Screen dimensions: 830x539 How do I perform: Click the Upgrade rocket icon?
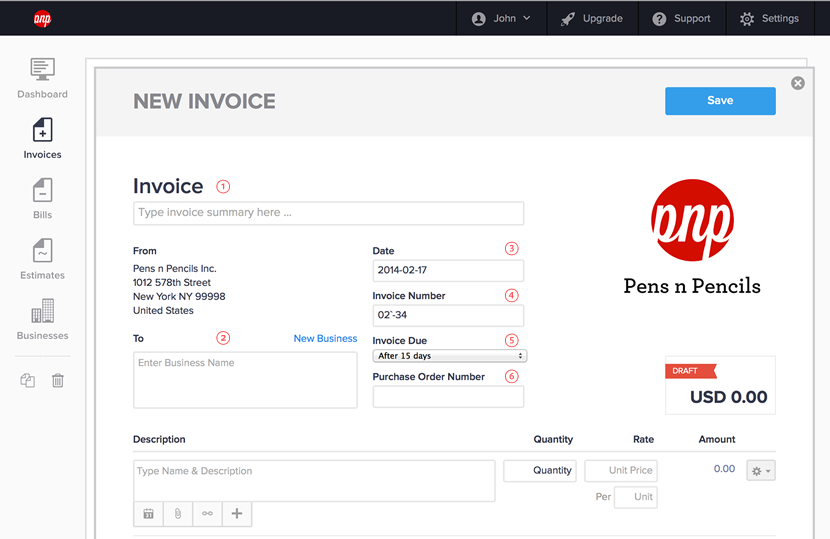pyautogui.click(x=568, y=19)
